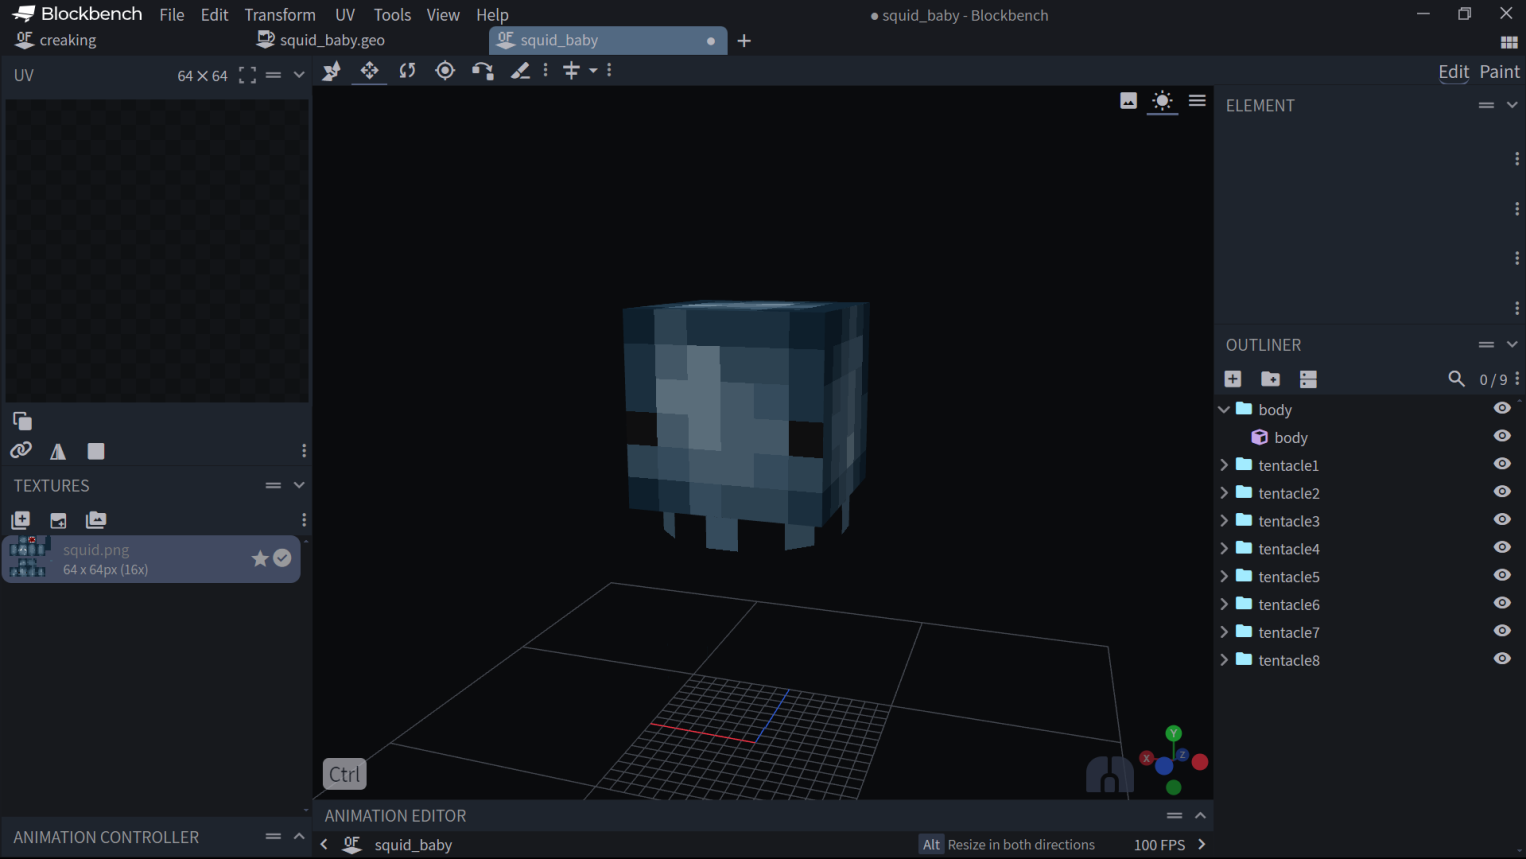Select the Move tool in toolbar
The width and height of the screenshot is (1526, 859).
[331, 71]
